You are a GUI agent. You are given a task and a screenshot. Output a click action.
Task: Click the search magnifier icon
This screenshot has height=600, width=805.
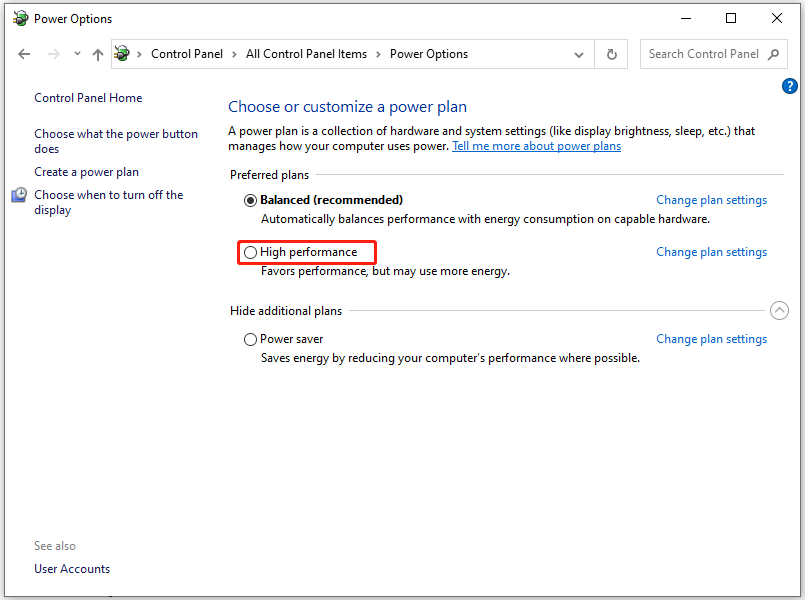coord(773,54)
